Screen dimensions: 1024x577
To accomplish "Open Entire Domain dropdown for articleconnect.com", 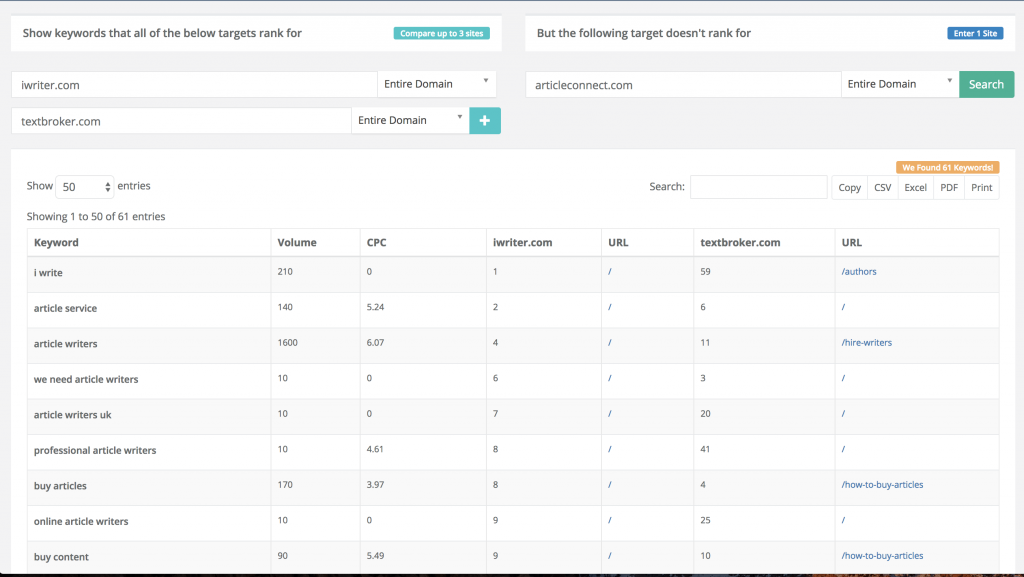I will (900, 84).
